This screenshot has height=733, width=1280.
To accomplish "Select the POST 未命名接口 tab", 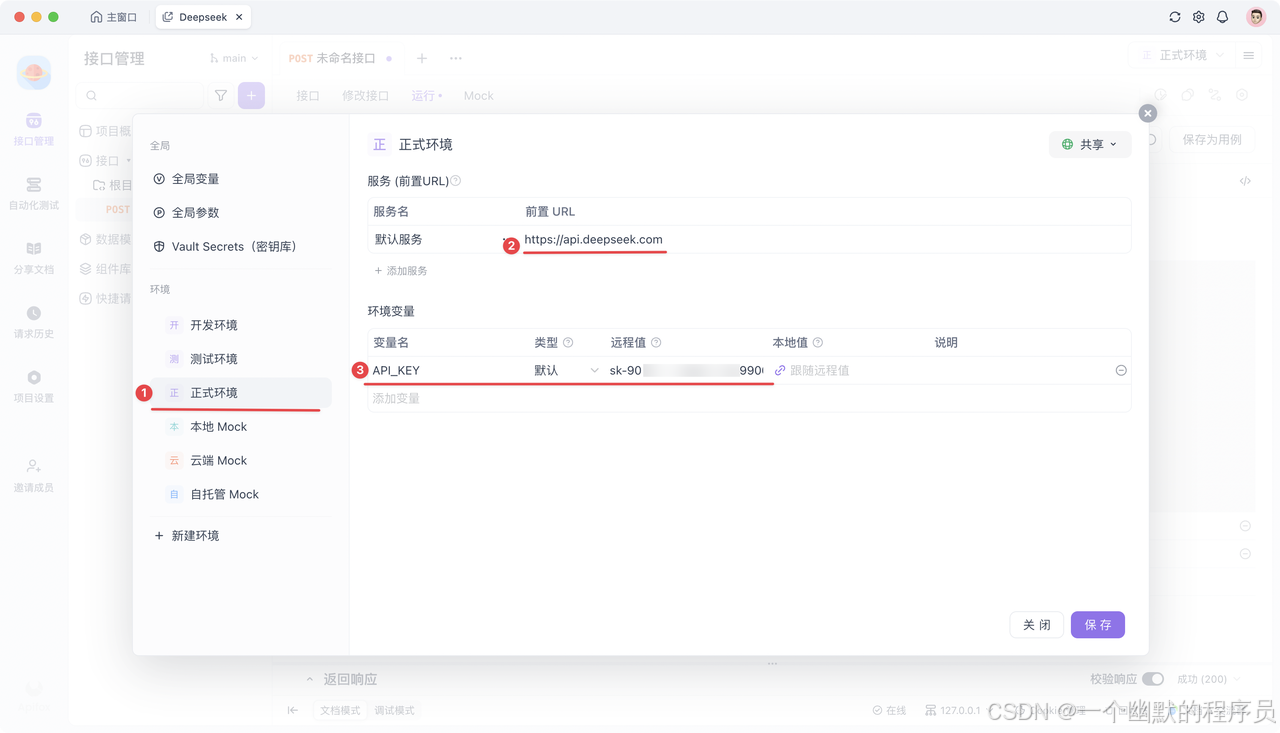I will 340,58.
